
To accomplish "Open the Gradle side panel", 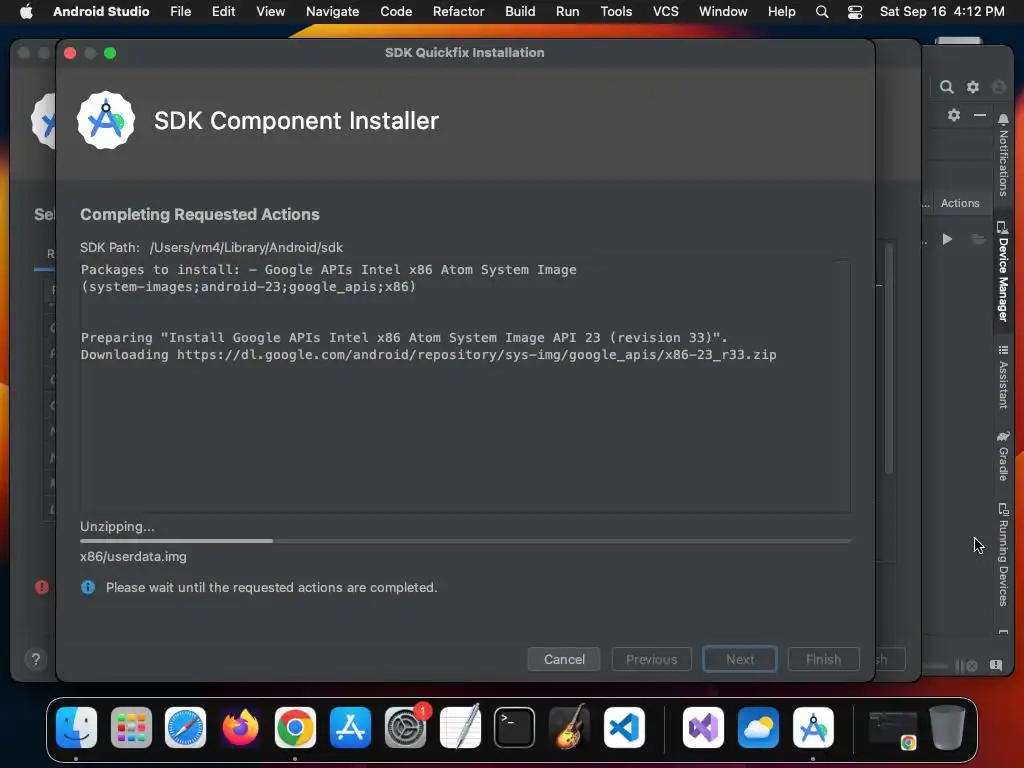I will (1003, 456).
